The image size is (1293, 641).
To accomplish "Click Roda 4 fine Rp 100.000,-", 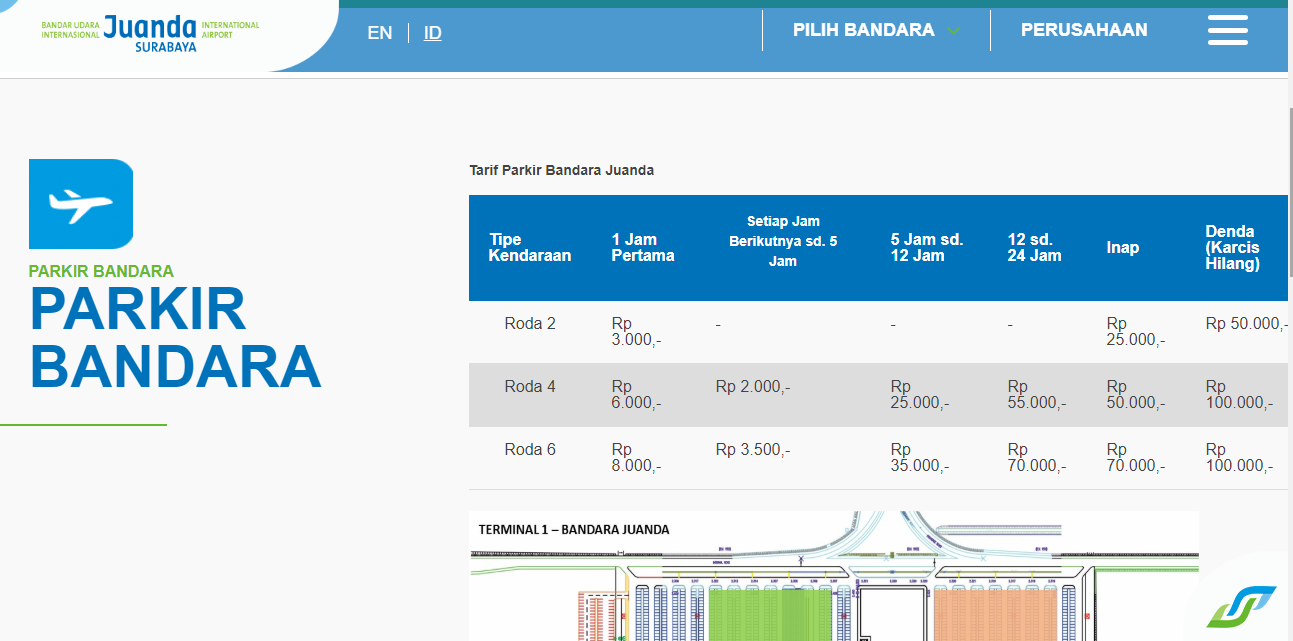I will tap(1239, 395).
